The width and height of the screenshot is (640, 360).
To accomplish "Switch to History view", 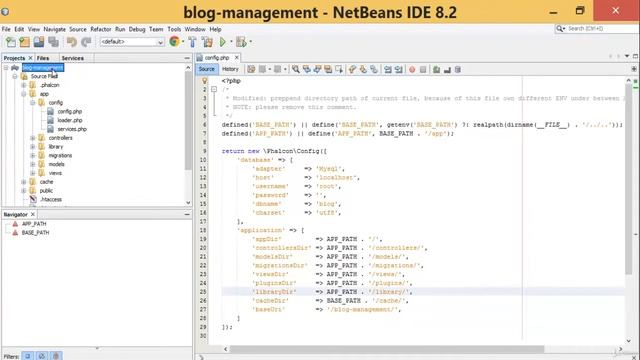I will [230, 69].
